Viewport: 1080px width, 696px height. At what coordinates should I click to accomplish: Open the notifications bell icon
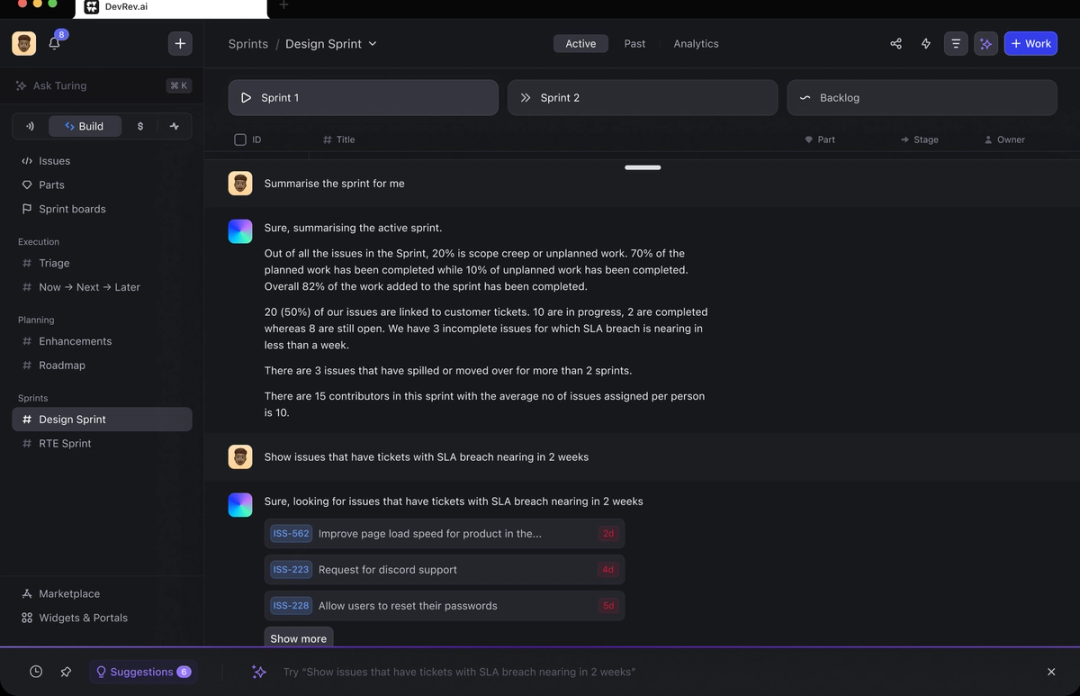click(x=54, y=43)
